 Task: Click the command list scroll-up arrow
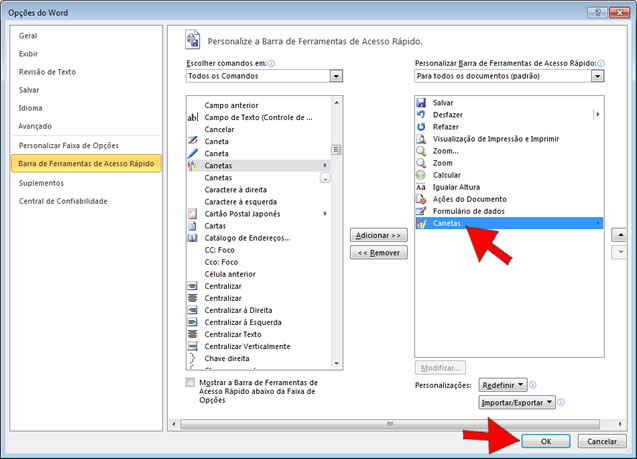click(x=336, y=102)
